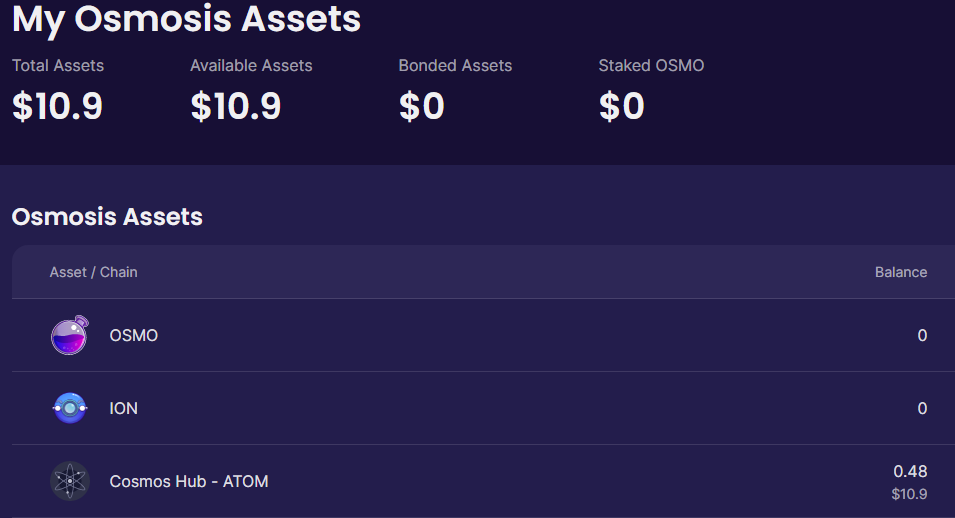955x518 pixels.
Task: Click the Cosmos Hub ATOM icon
Action: tap(69, 481)
